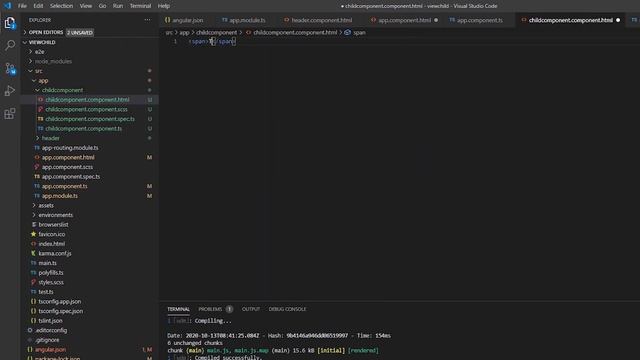Expand the node_modules folder

pos(53,61)
